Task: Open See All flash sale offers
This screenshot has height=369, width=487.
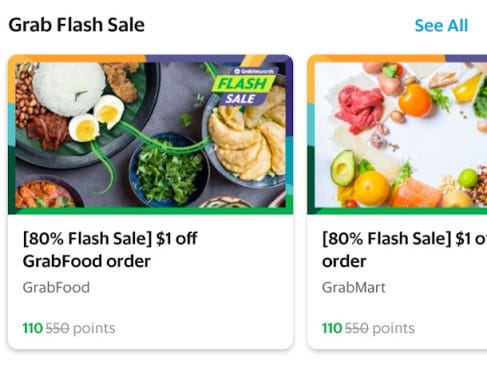Action: [441, 25]
